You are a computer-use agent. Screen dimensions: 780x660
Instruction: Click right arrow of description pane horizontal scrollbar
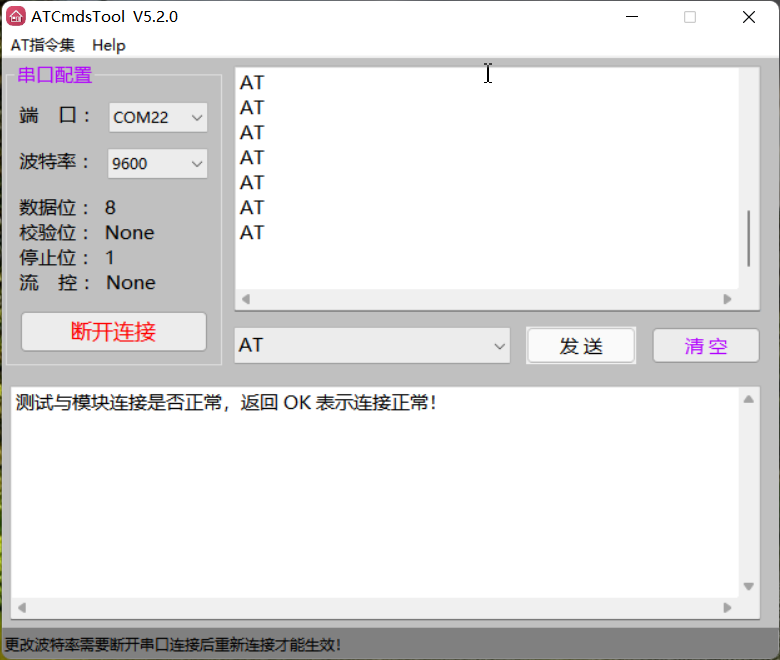pyautogui.click(x=727, y=608)
